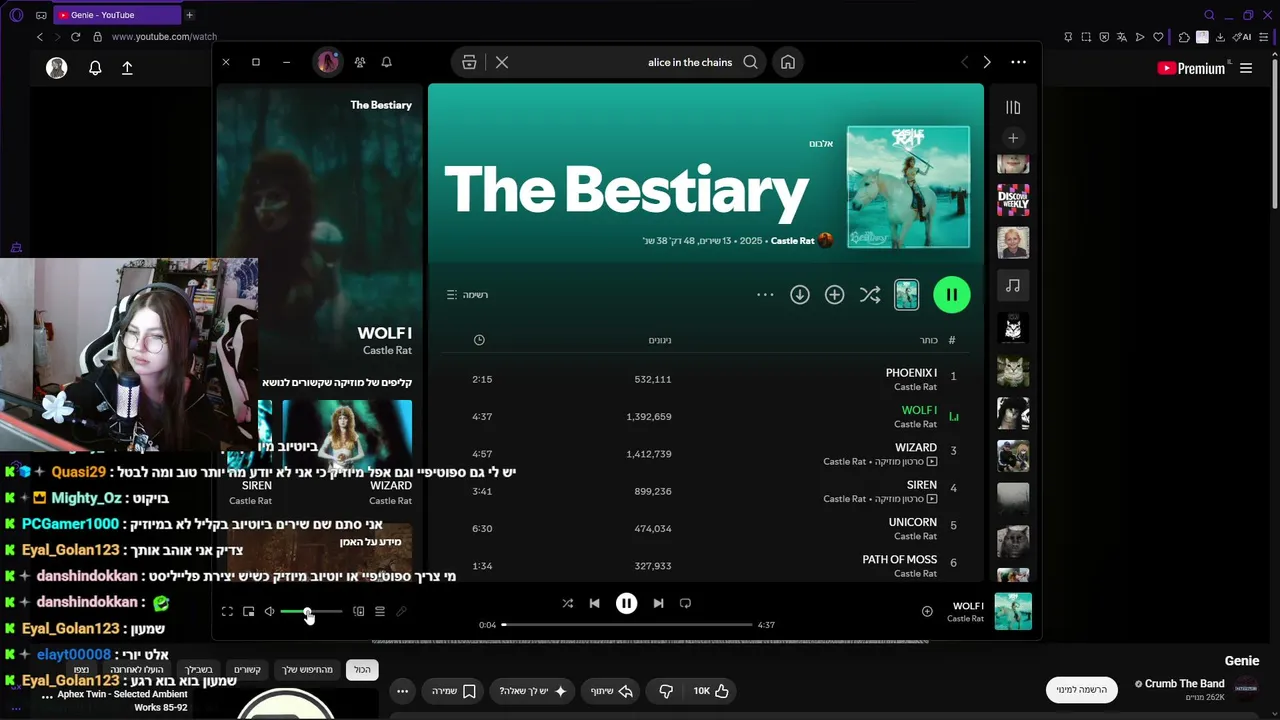The image size is (1280, 720).
Task: Click the YouTube share button שיתוף
Action: [611, 691]
